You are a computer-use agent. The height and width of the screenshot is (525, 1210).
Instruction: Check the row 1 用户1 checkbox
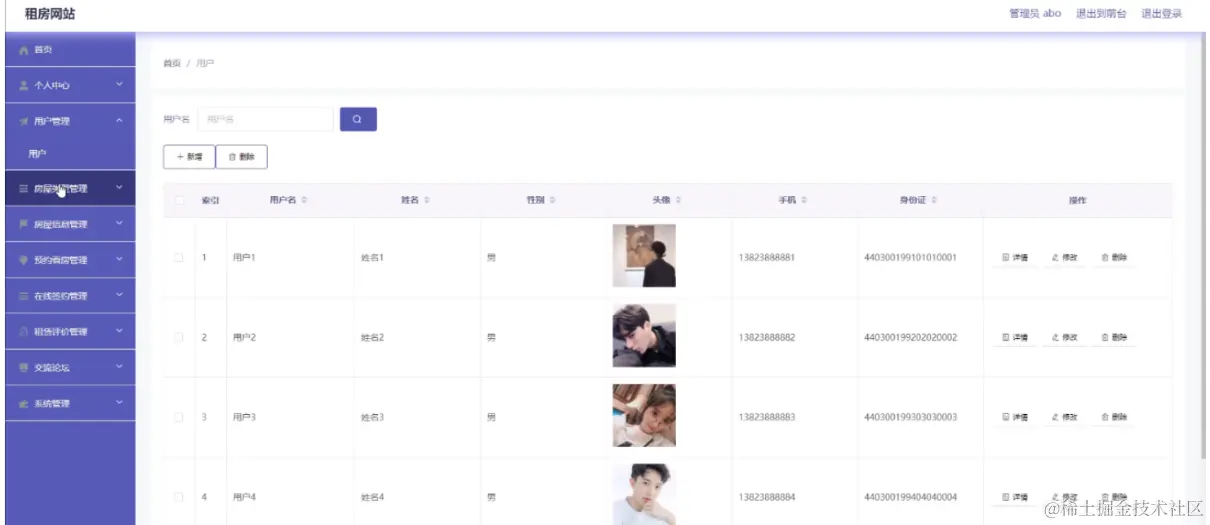click(x=179, y=257)
